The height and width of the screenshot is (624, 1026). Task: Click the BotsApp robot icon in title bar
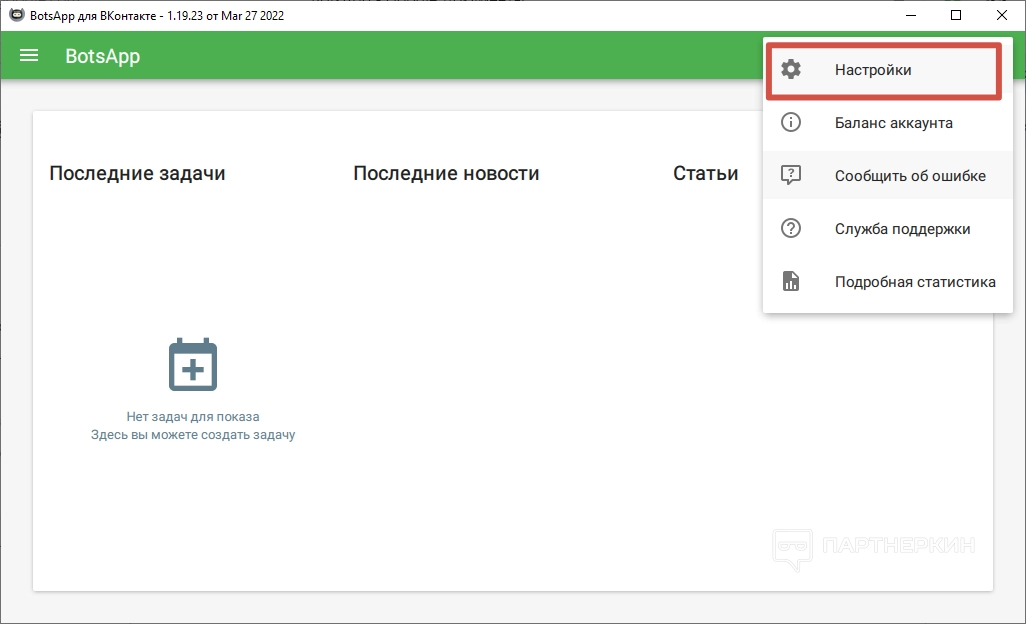click(16, 15)
